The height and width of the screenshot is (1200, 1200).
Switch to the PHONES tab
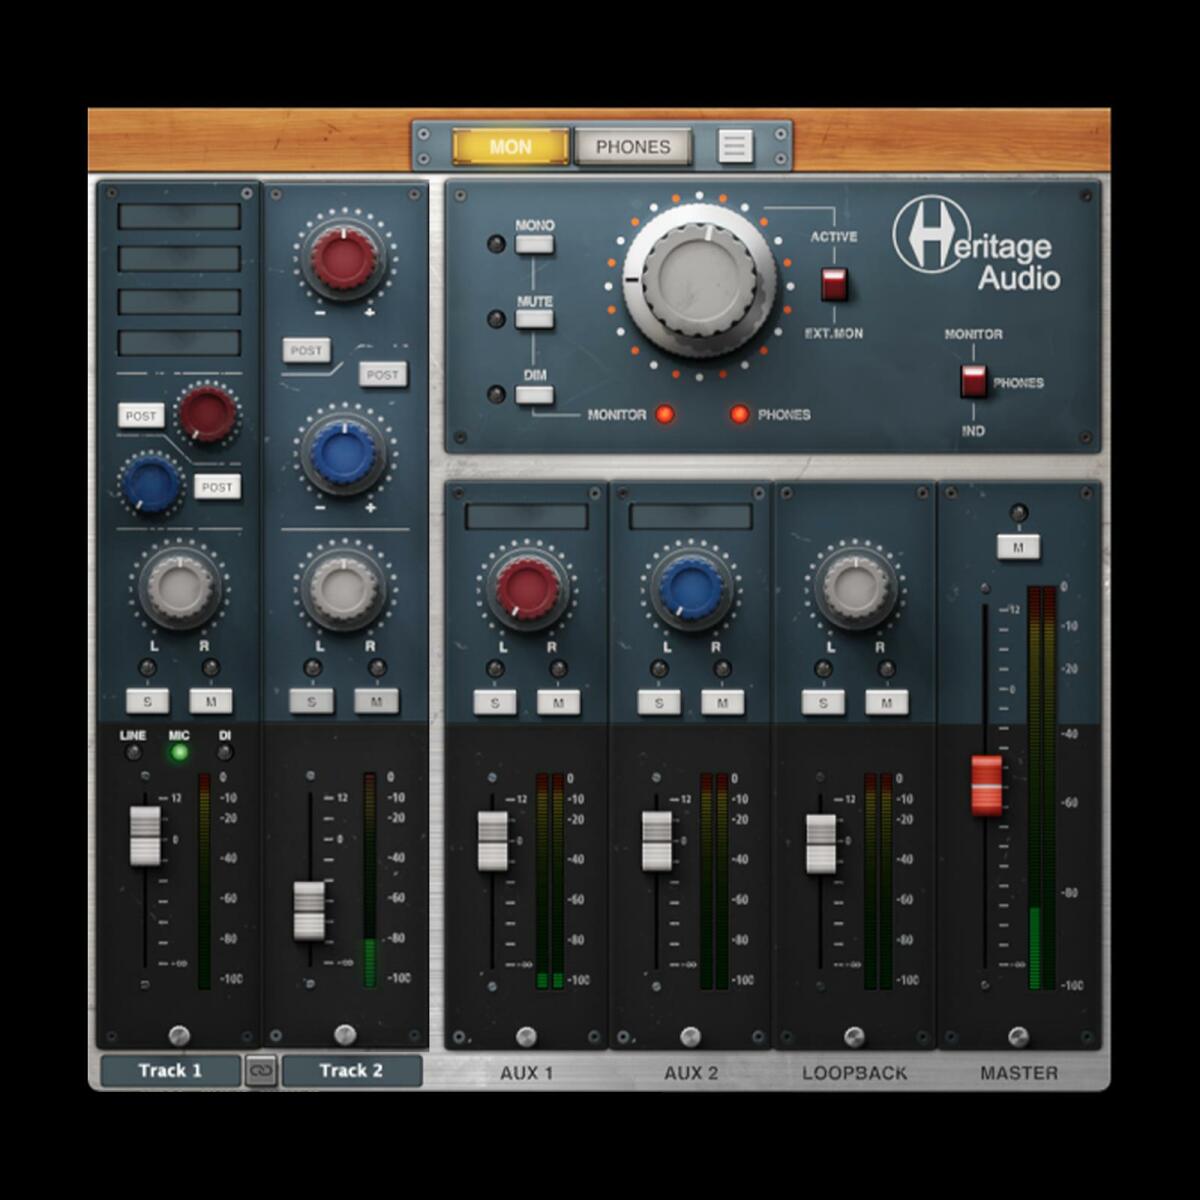pos(633,147)
